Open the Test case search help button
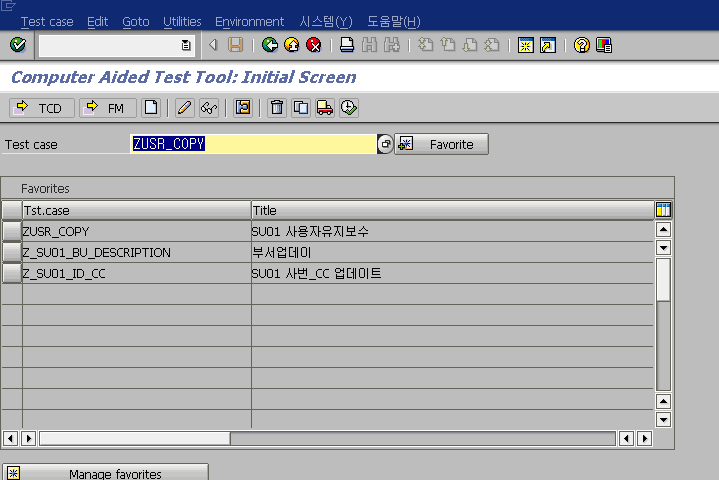This screenshot has width=719, height=480. (385, 144)
